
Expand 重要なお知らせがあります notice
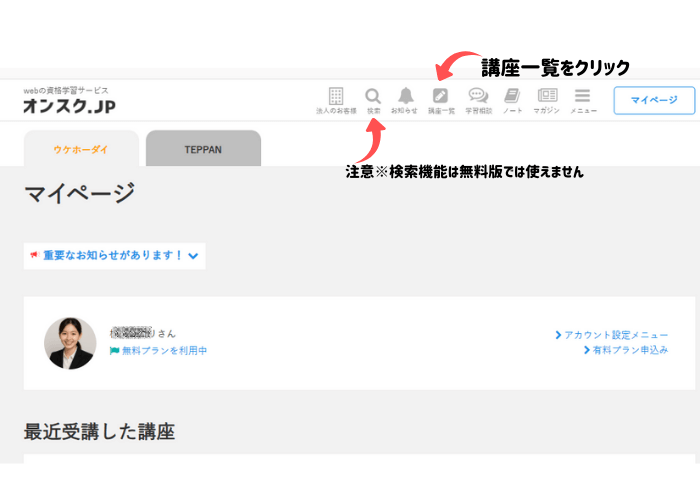(x=114, y=256)
